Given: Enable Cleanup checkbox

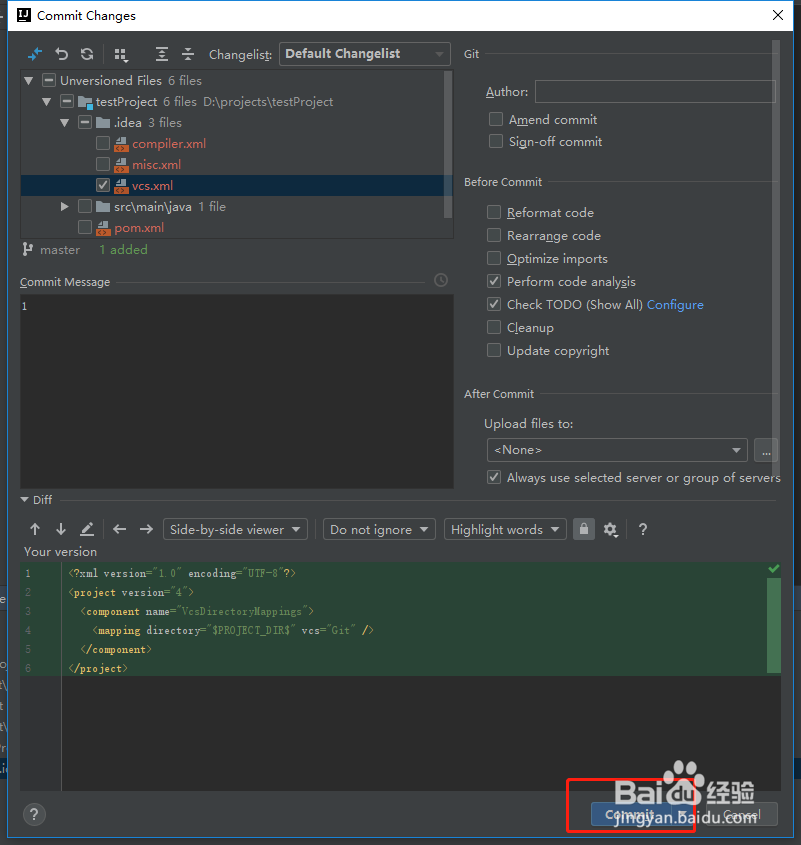Looking at the screenshot, I should tap(494, 327).
